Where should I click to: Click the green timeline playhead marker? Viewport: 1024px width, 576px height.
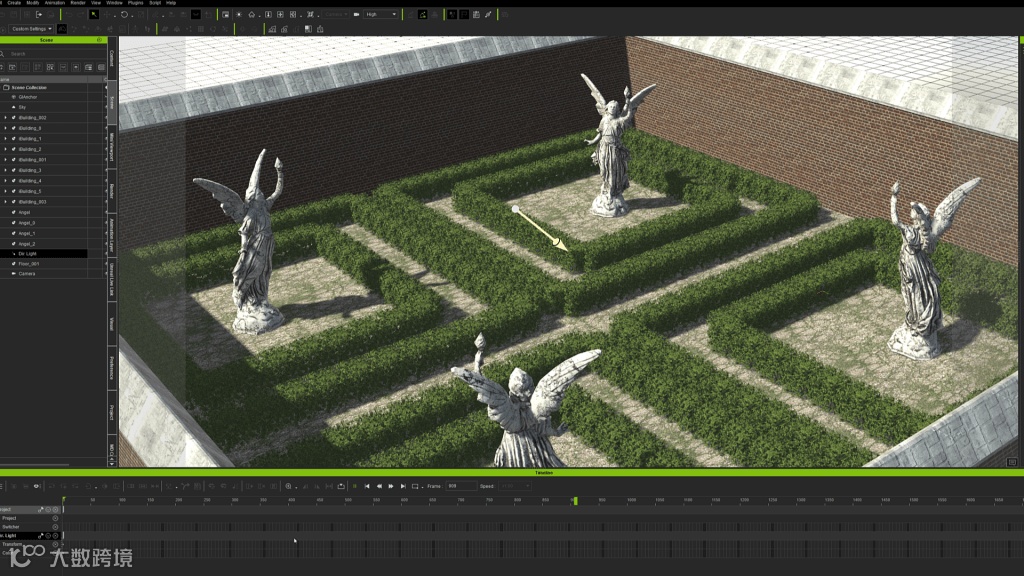[x=575, y=501]
